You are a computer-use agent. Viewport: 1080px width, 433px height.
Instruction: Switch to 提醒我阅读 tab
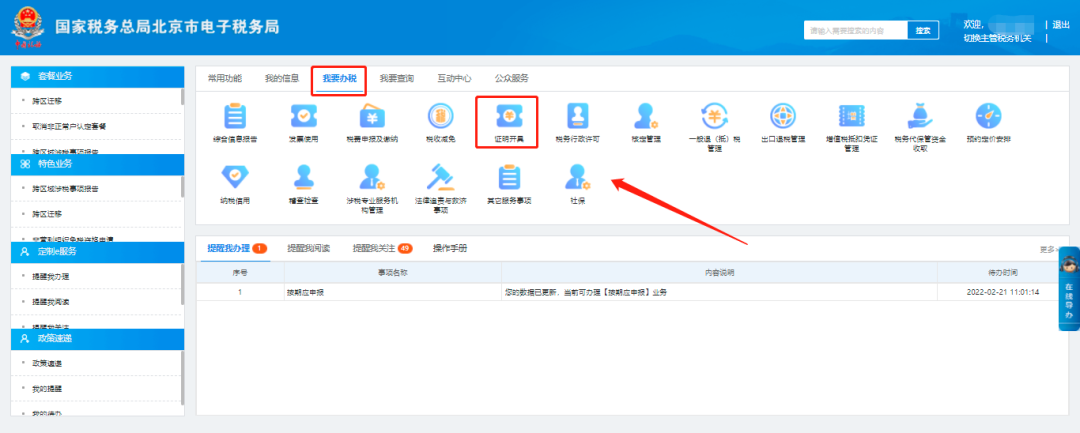point(309,249)
